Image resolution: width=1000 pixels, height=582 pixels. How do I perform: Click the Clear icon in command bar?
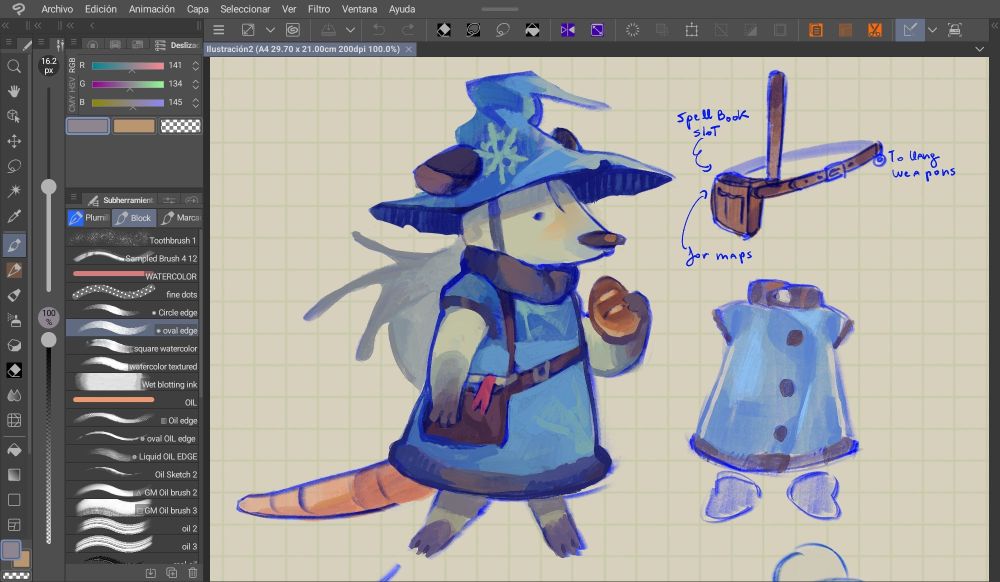click(444, 30)
